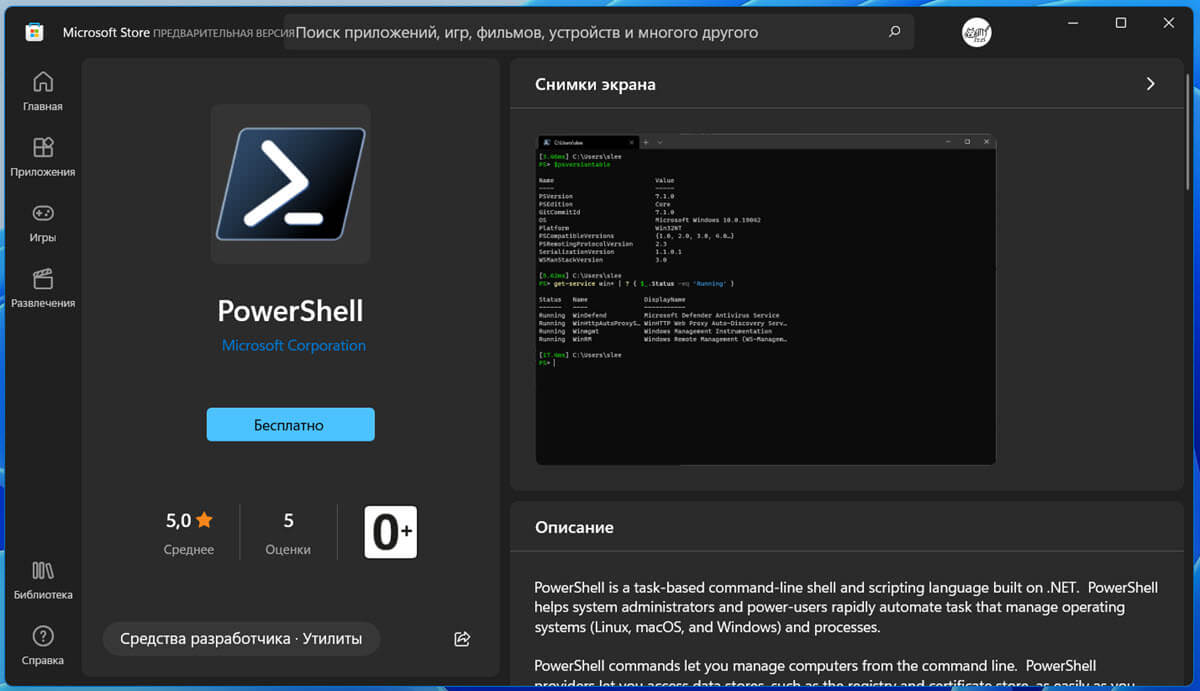1200x691 pixels.
Task: Click Бесплатно to get PowerShell
Action: click(x=291, y=424)
